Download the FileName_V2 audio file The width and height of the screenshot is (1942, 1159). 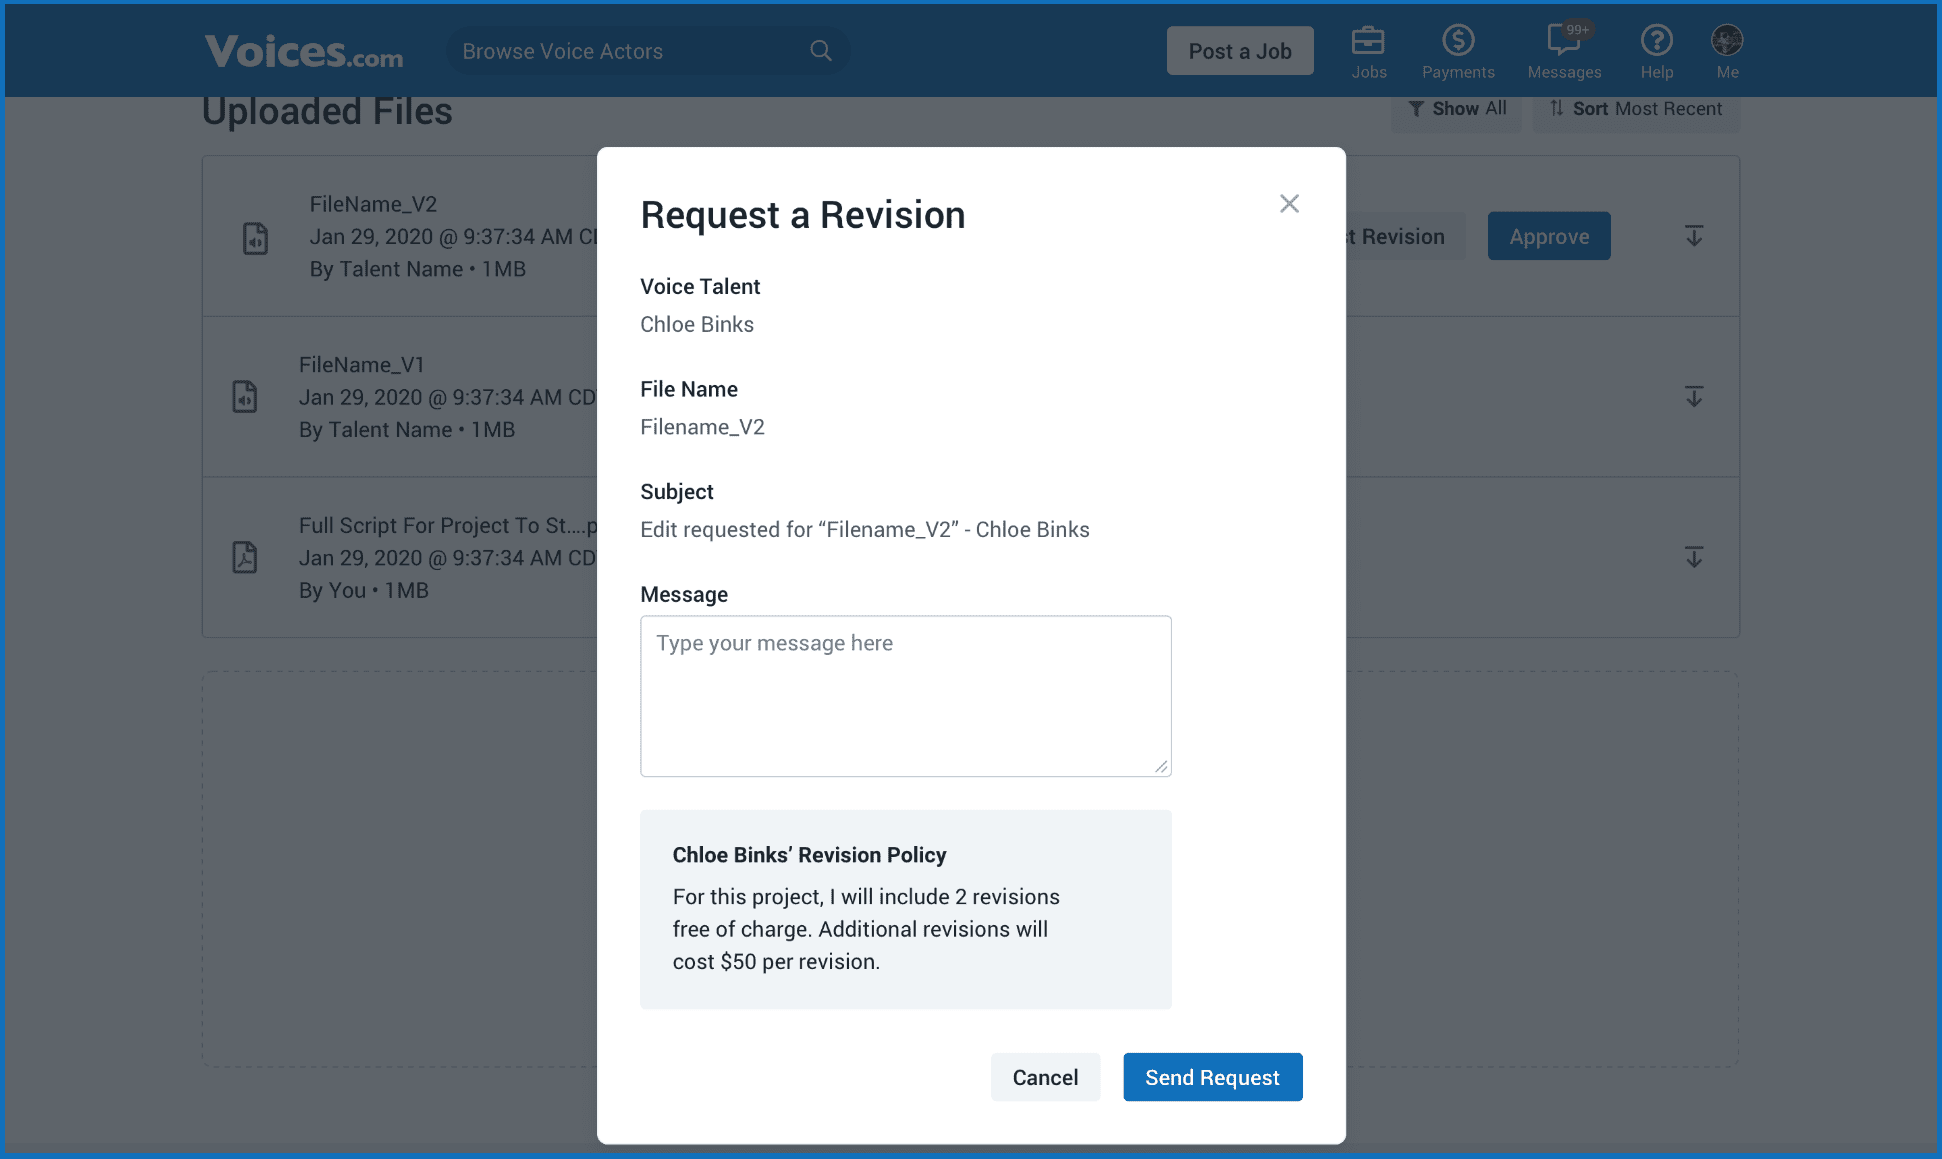(1693, 236)
